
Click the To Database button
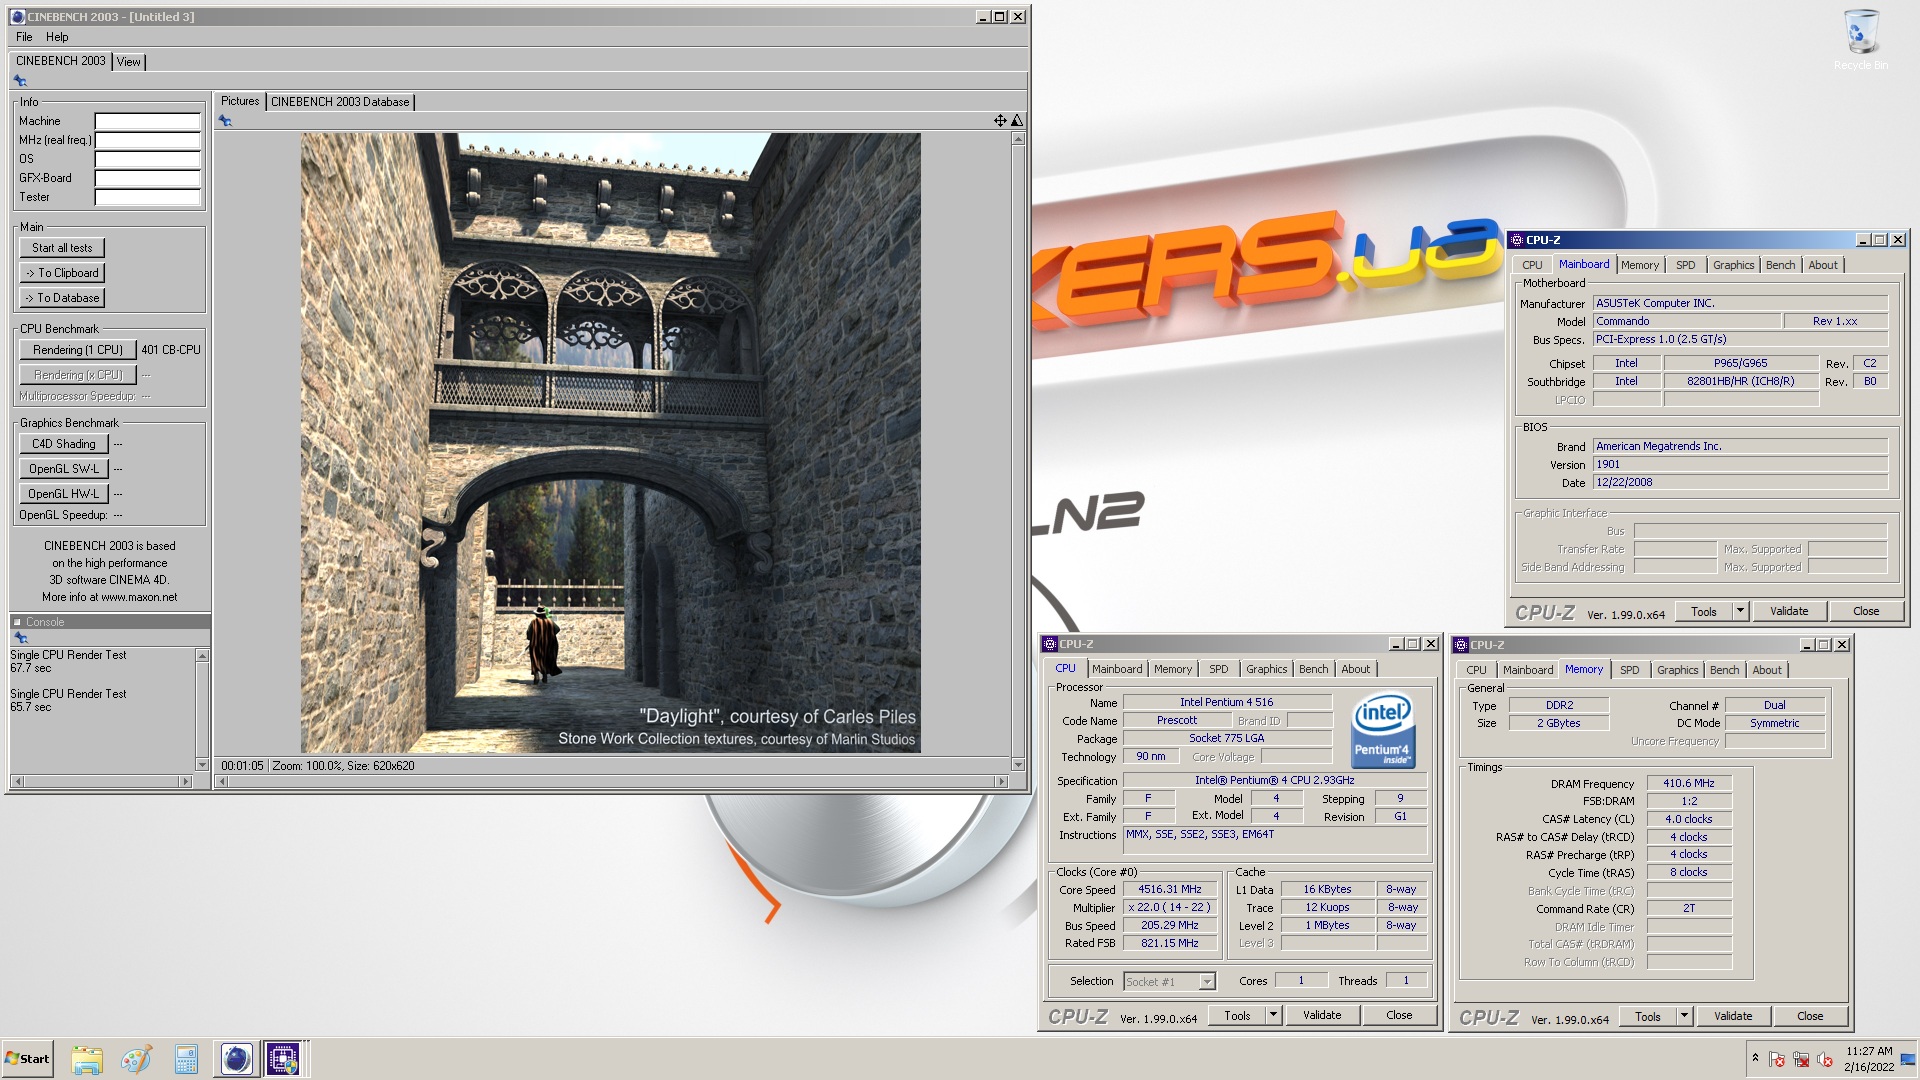(62, 298)
